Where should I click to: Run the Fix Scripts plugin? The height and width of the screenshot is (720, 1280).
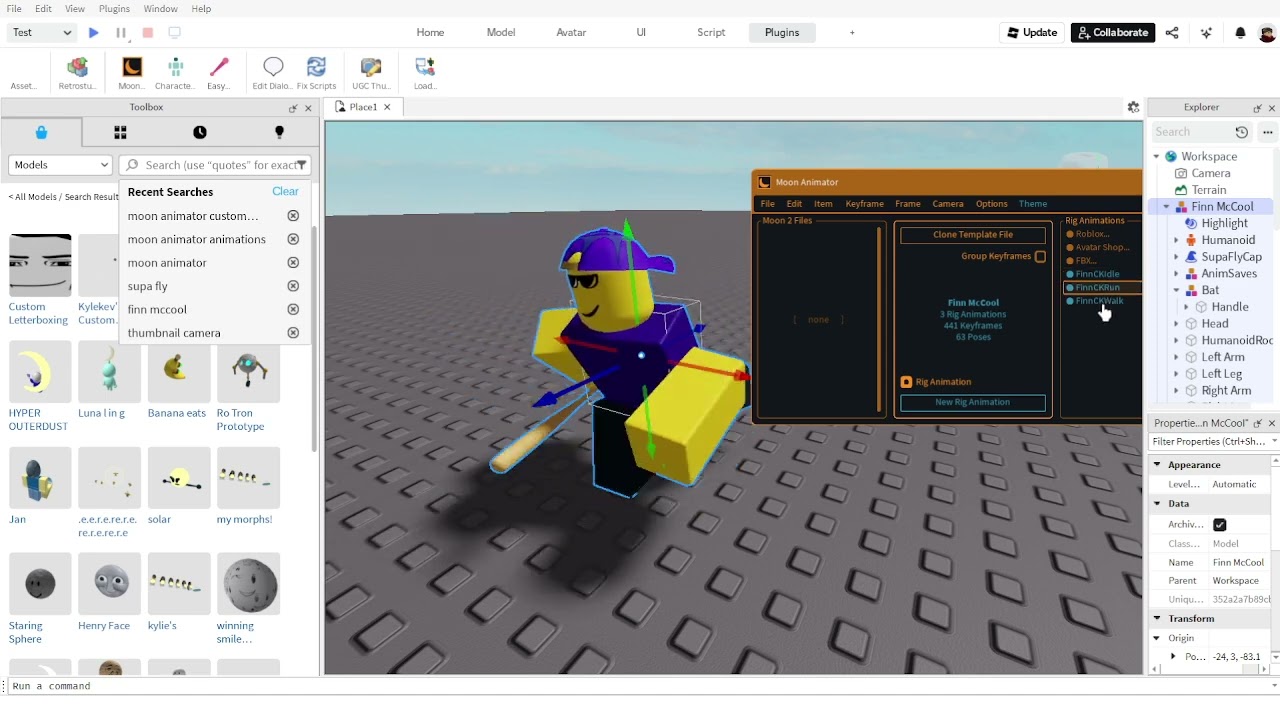[x=316, y=73]
